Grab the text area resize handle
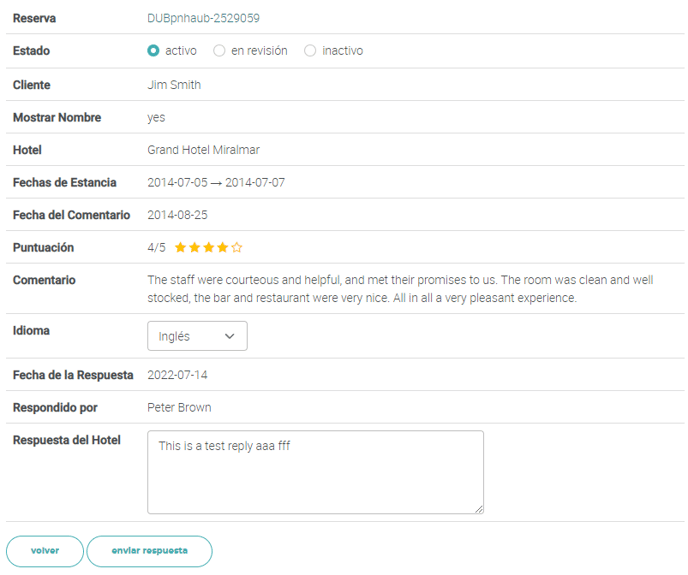 pyautogui.click(x=479, y=509)
